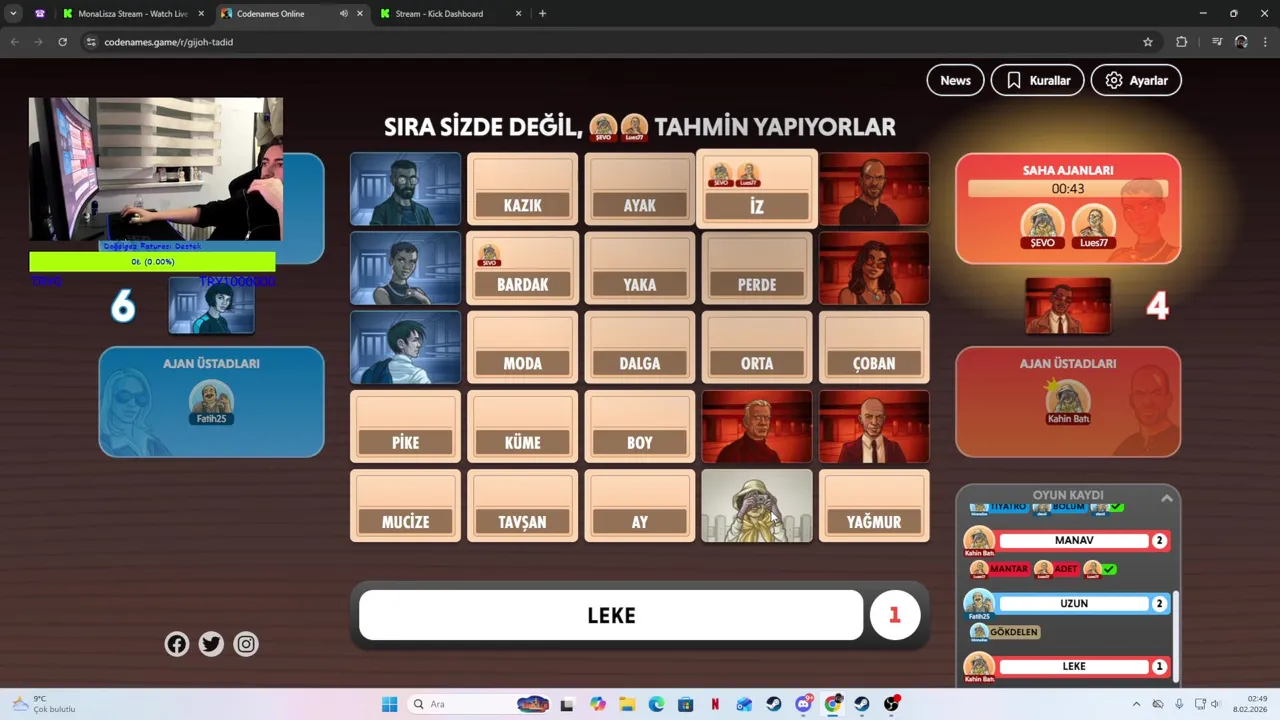This screenshot has height=720, width=1280.
Task: Select the MODA word card
Action: 522,347
